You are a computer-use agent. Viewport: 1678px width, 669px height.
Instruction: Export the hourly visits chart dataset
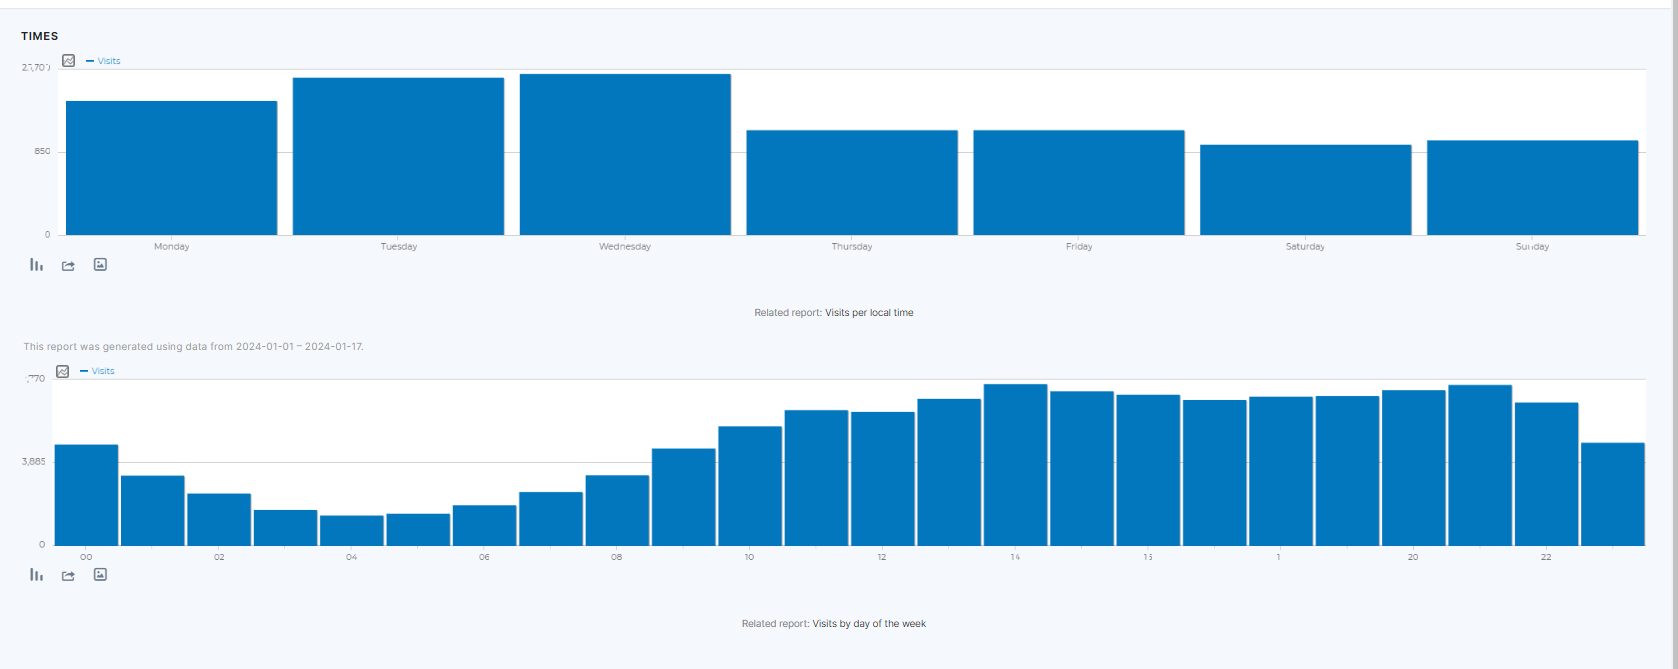tap(68, 576)
